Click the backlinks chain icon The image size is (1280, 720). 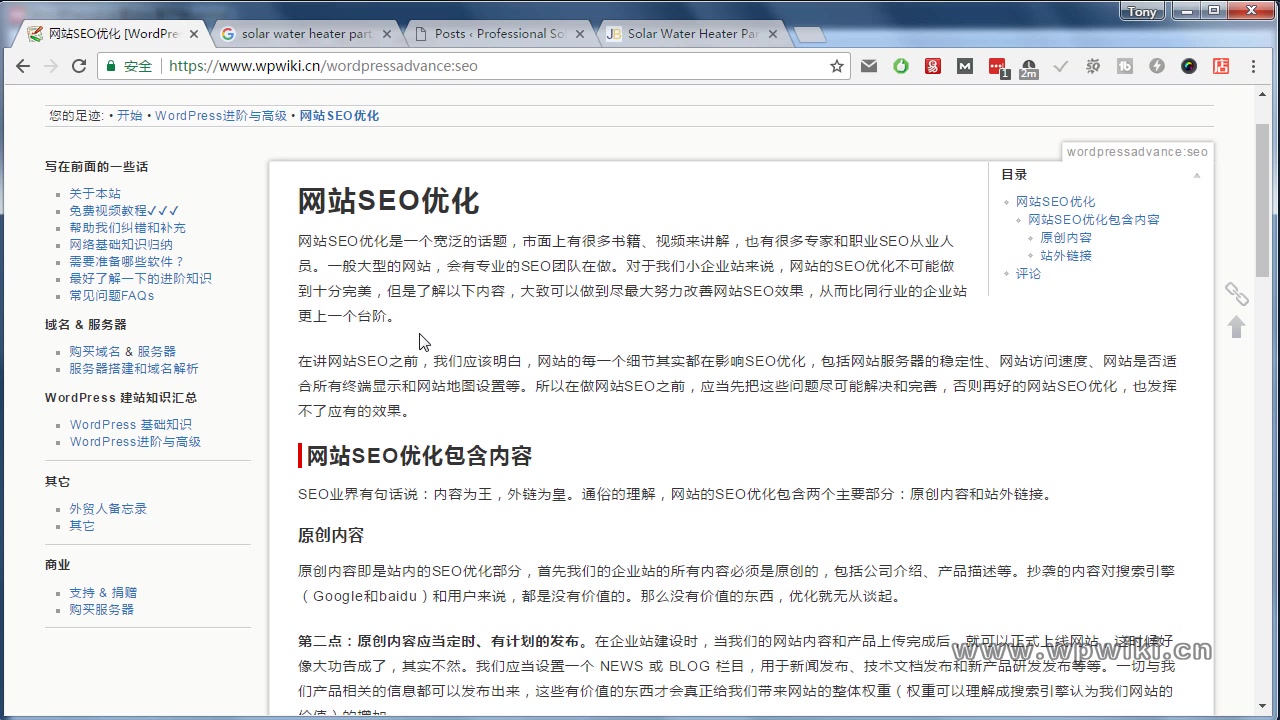coord(1237,294)
